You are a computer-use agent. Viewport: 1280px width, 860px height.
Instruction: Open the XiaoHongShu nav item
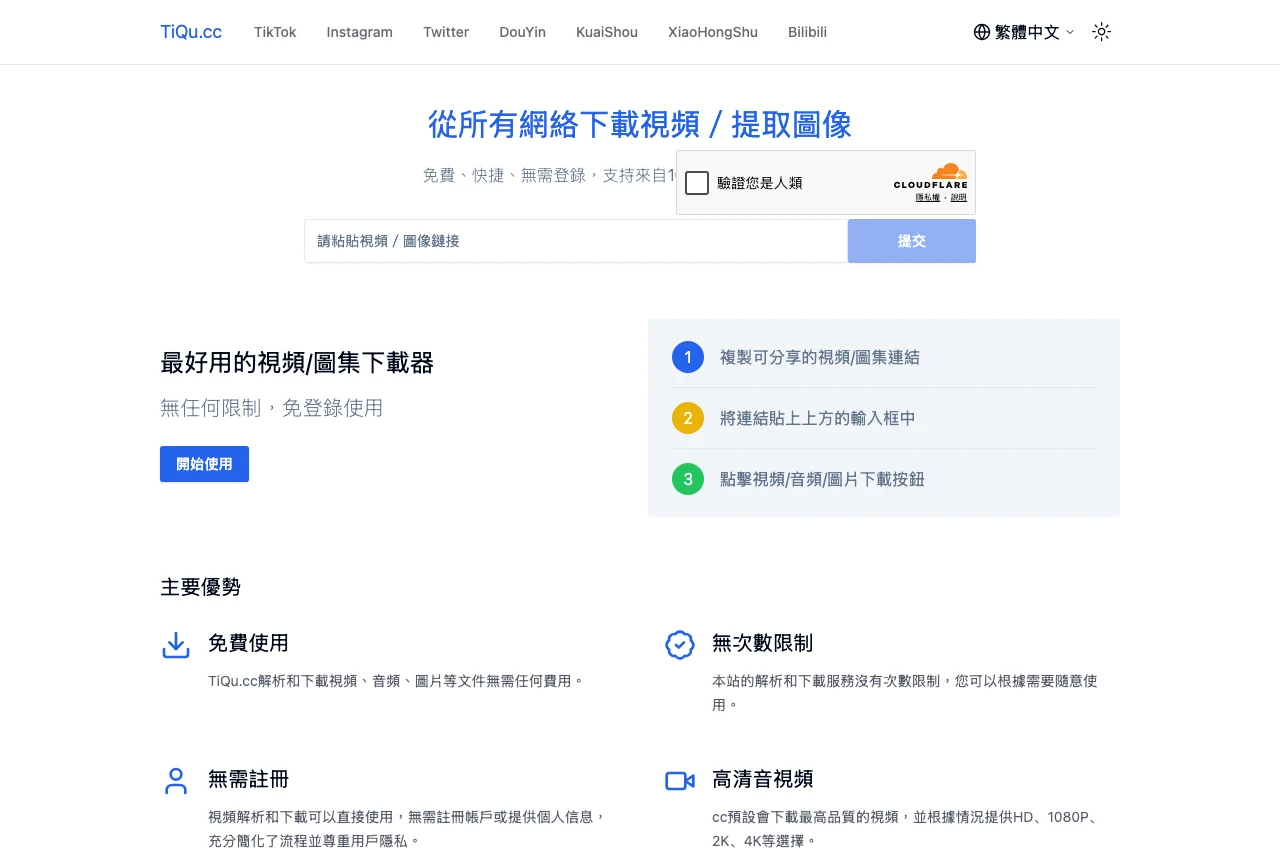click(713, 32)
